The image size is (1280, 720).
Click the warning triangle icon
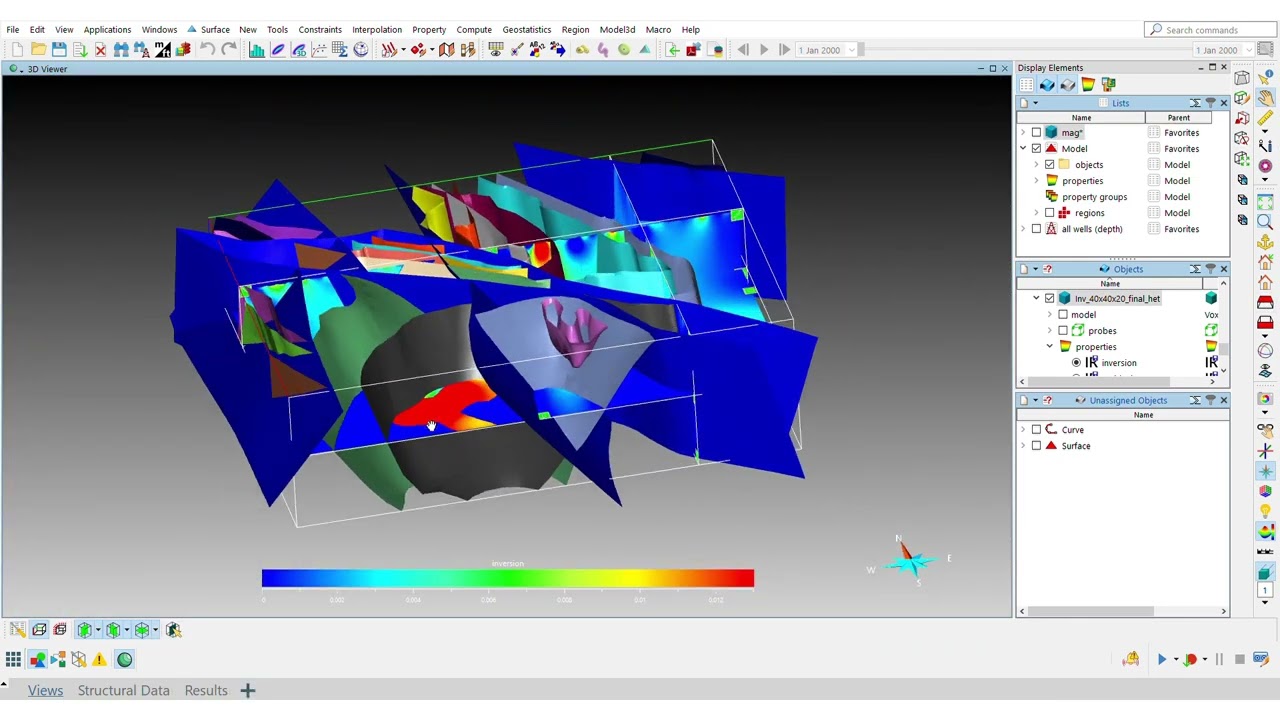coord(99,659)
